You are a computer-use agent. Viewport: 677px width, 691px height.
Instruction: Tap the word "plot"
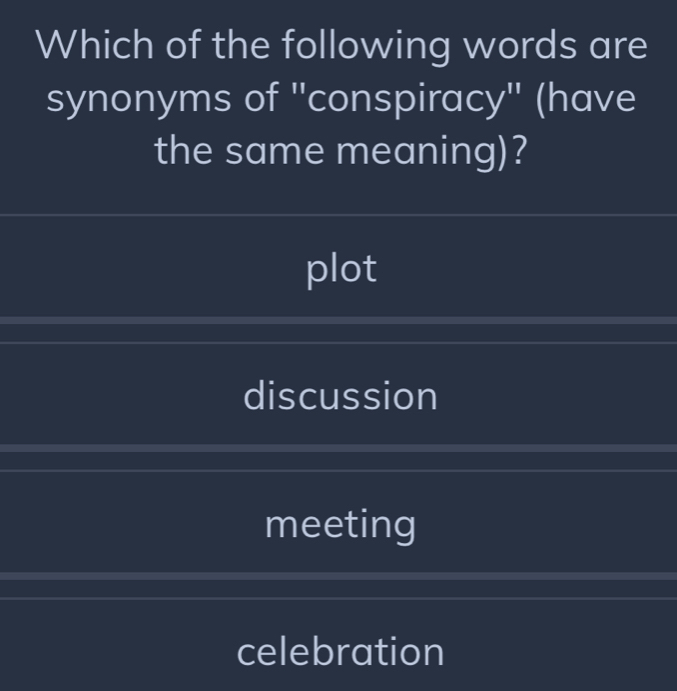tap(341, 268)
